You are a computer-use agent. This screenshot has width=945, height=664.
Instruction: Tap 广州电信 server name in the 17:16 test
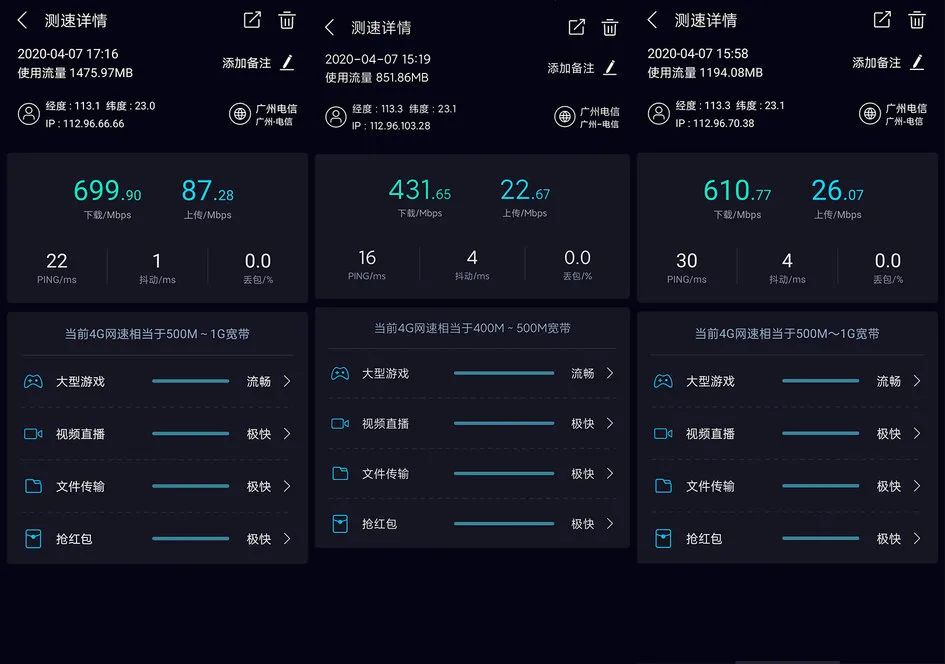point(276,108)
